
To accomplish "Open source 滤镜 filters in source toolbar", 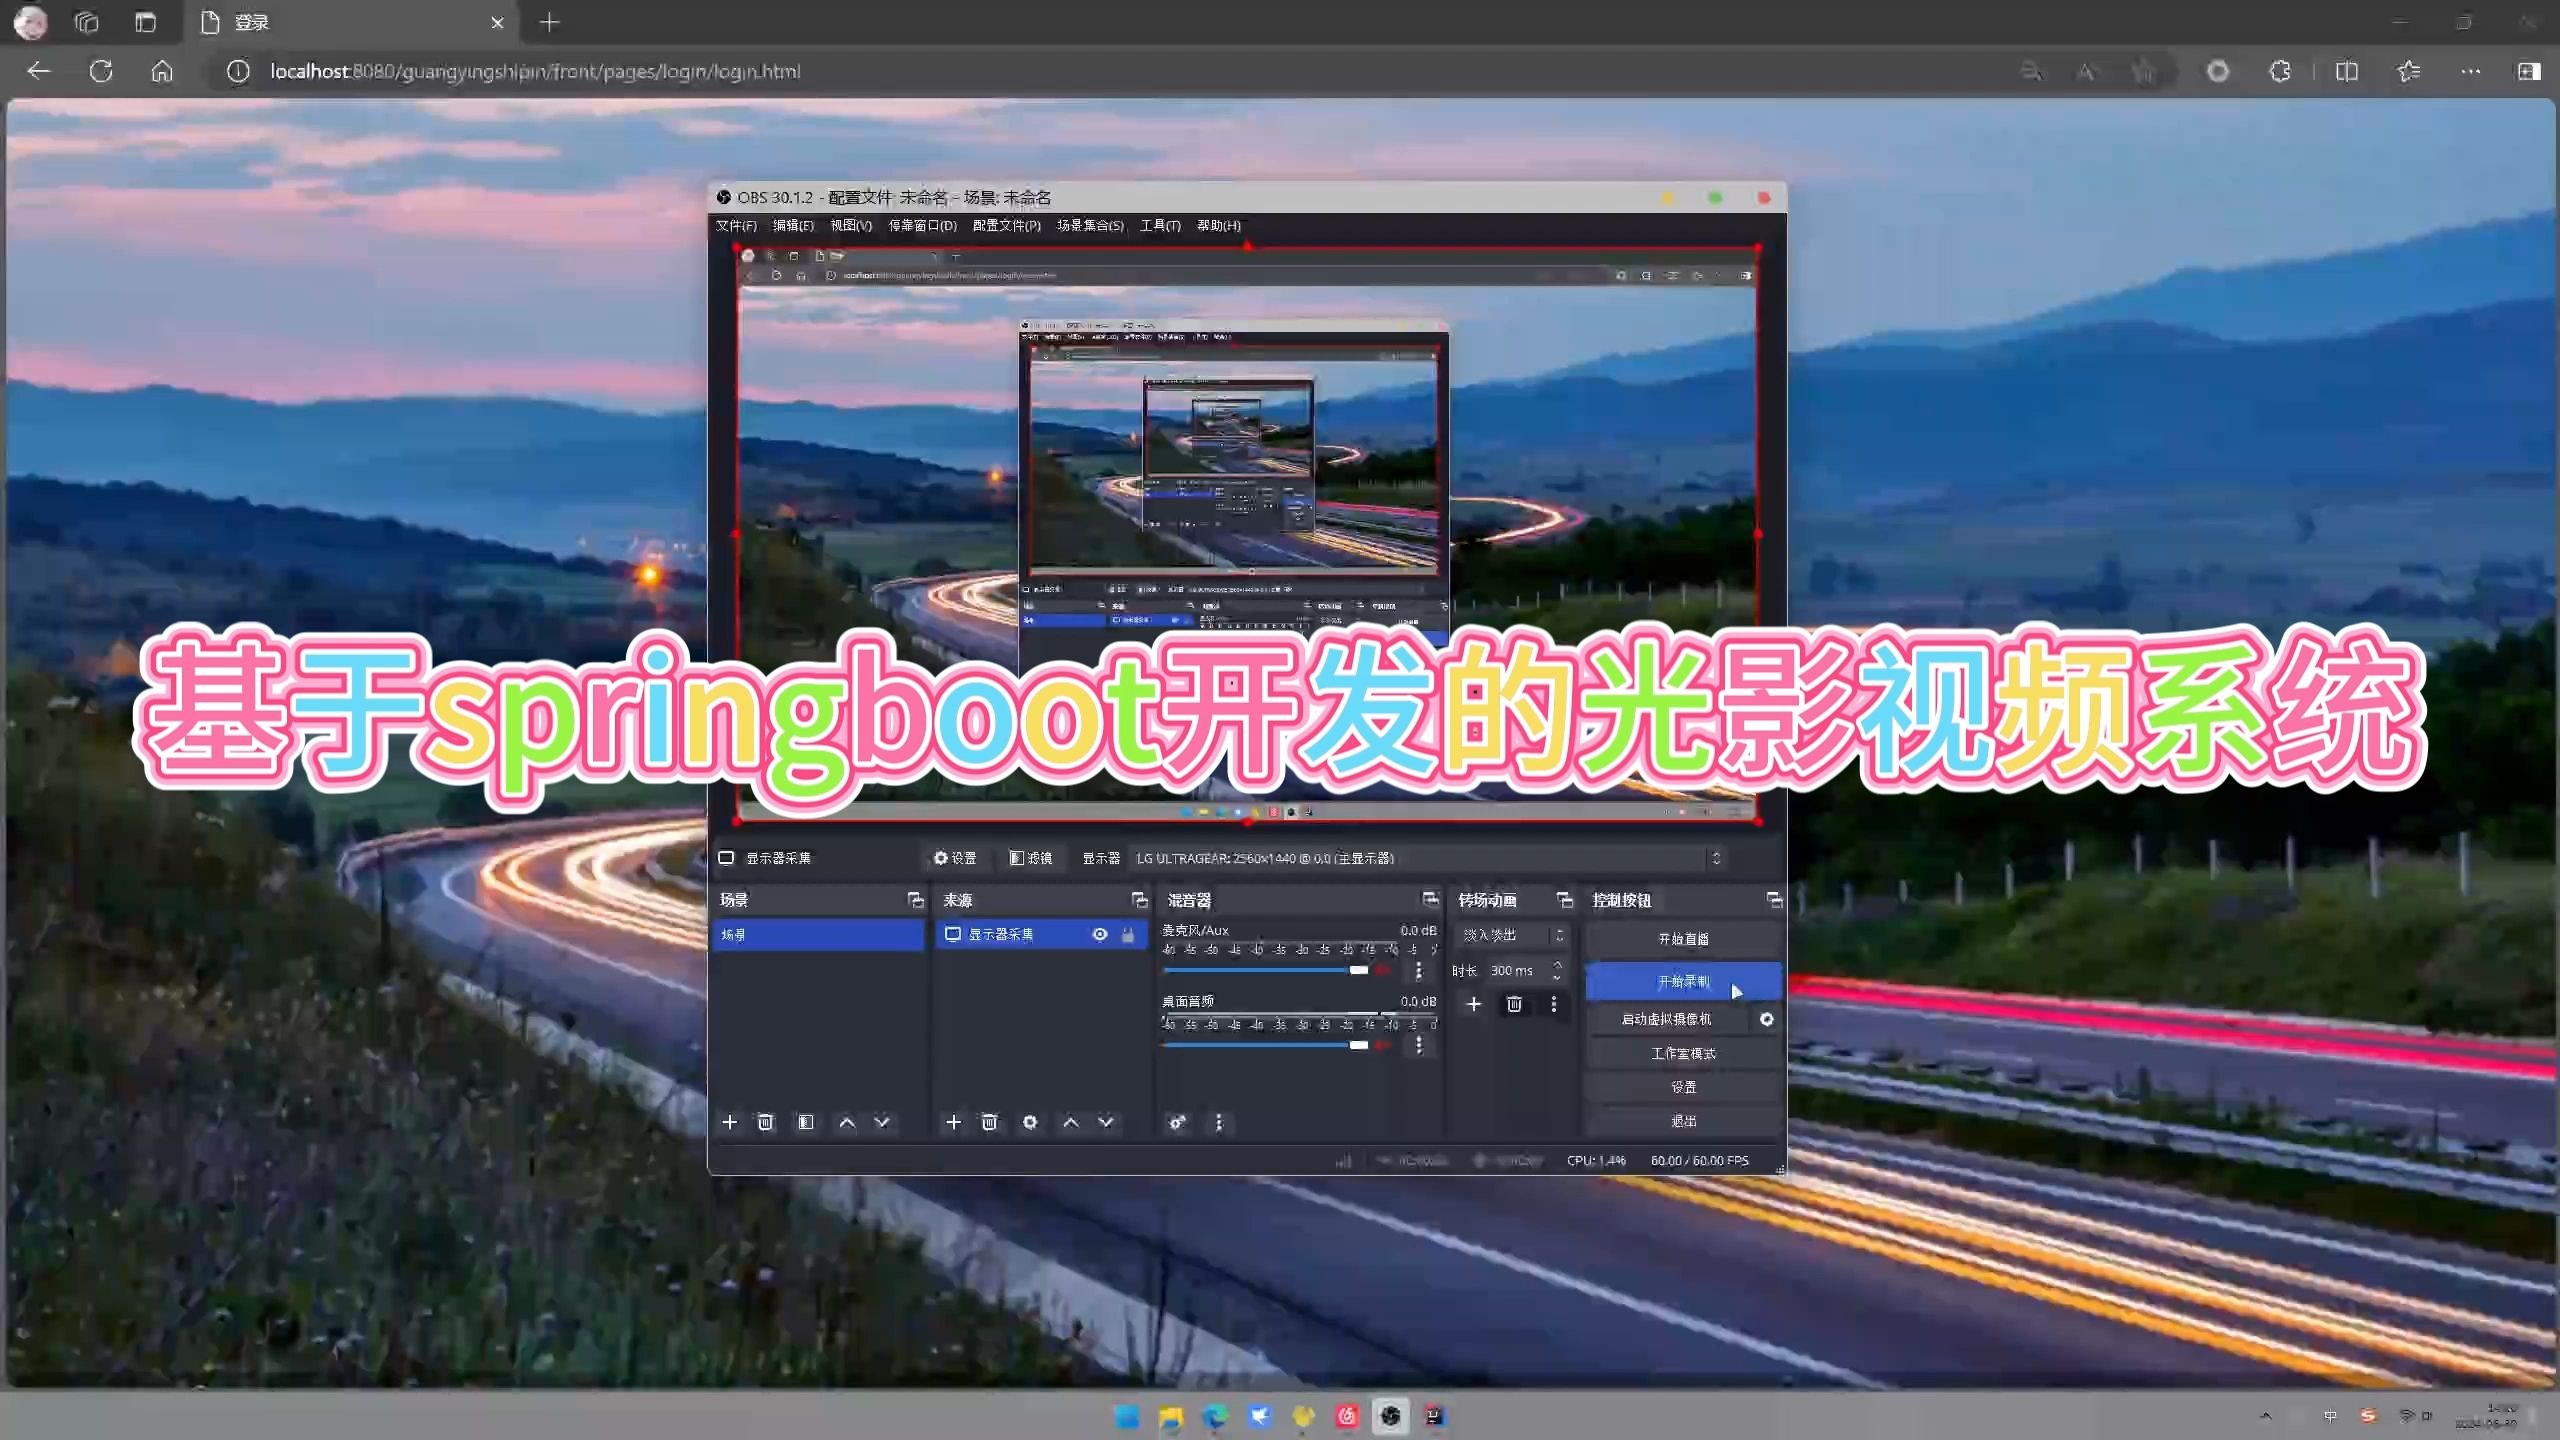I will tap(1030, 858).
